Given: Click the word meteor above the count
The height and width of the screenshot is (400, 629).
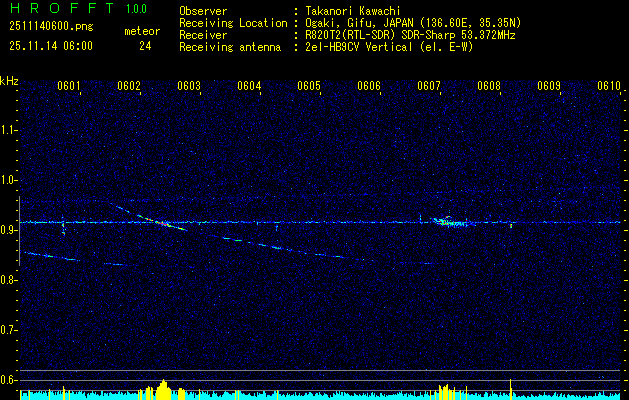Looking at the screenshot, I should coord(142,31).
